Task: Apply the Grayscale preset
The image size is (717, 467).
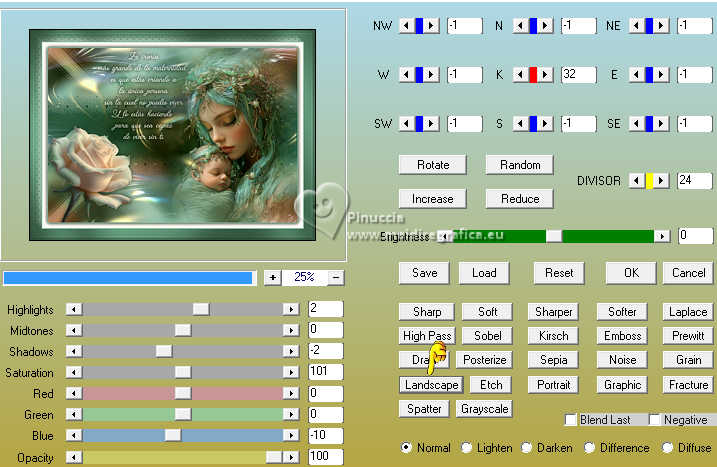Action: pyautogui.click(x=484, y=409)
